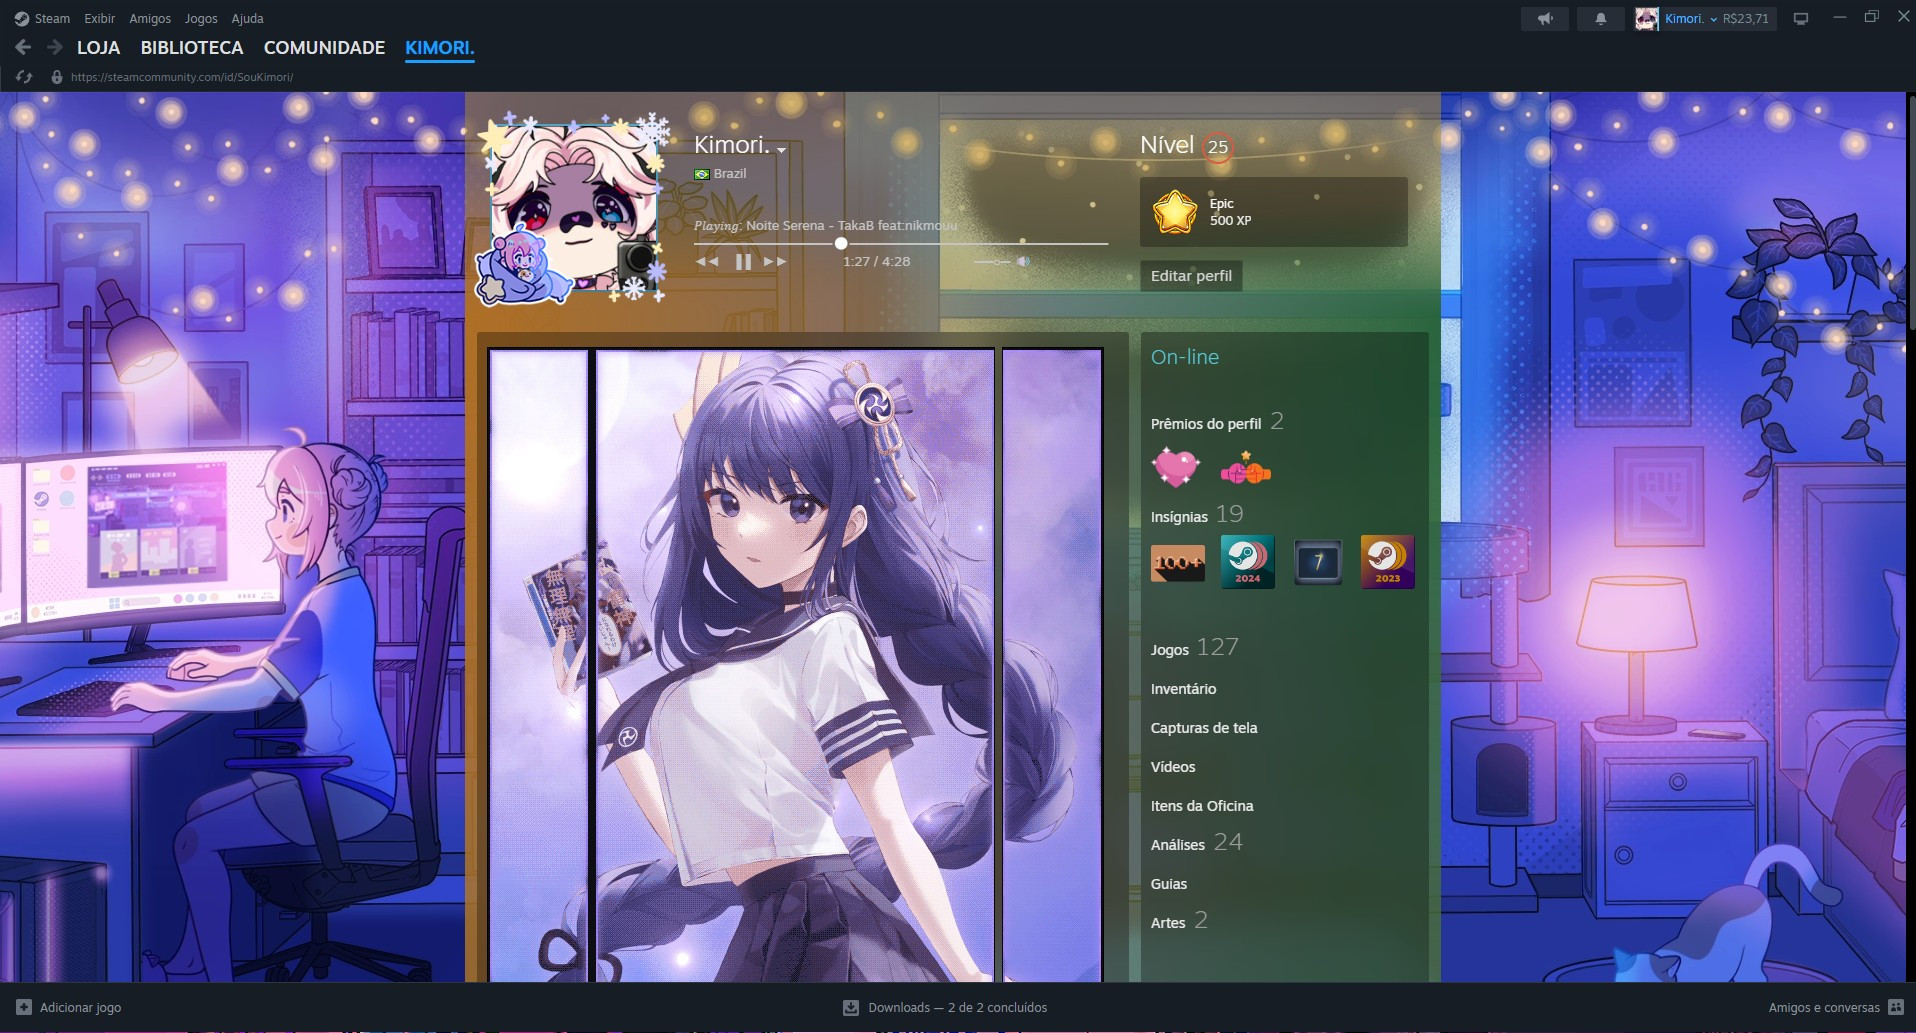Click the 100+ games badge

[x=1178, y=562]
